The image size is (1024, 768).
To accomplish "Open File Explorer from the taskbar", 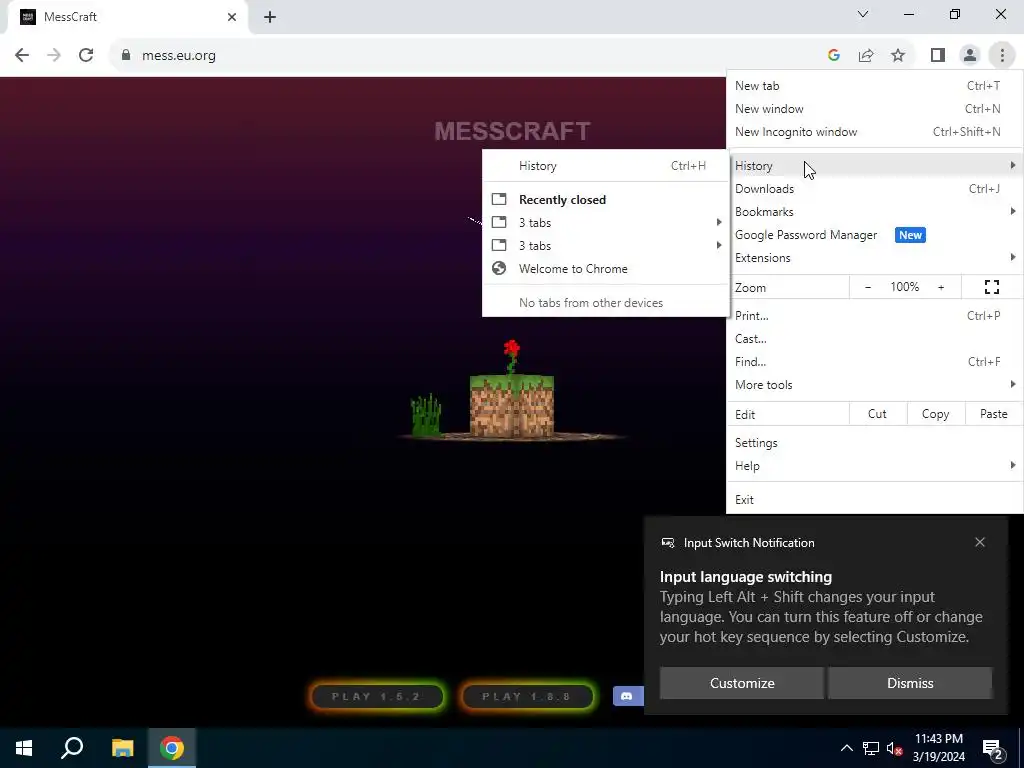I will 122,748.
